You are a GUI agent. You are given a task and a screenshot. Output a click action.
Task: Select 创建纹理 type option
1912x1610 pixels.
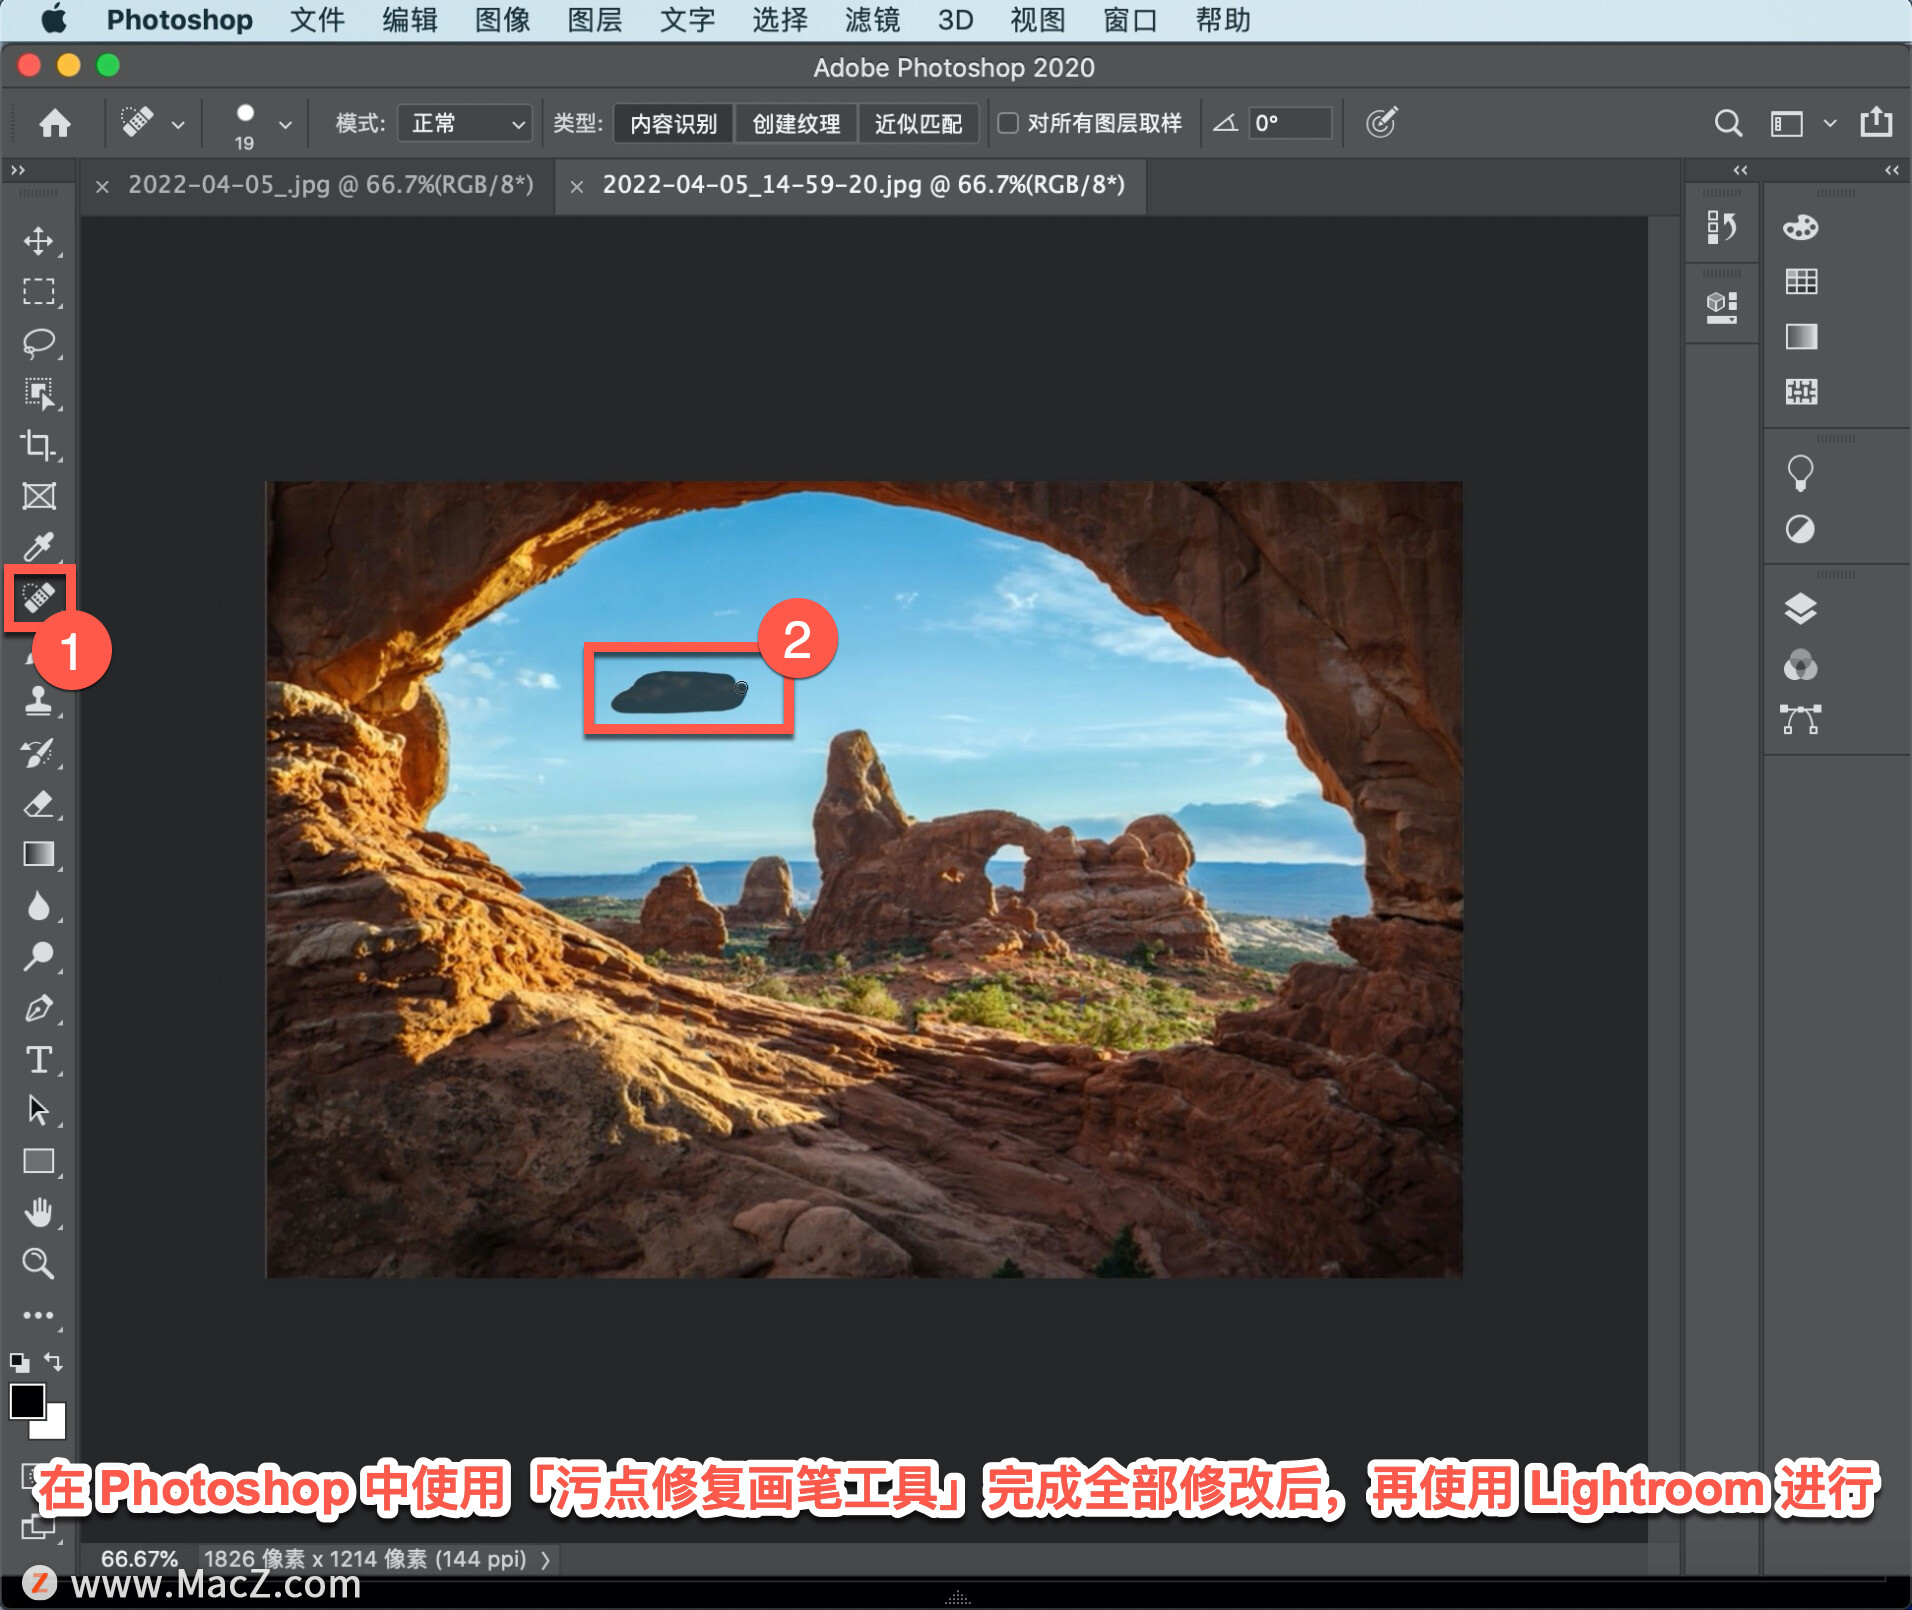pyautogui.click(x=796, y=124)
